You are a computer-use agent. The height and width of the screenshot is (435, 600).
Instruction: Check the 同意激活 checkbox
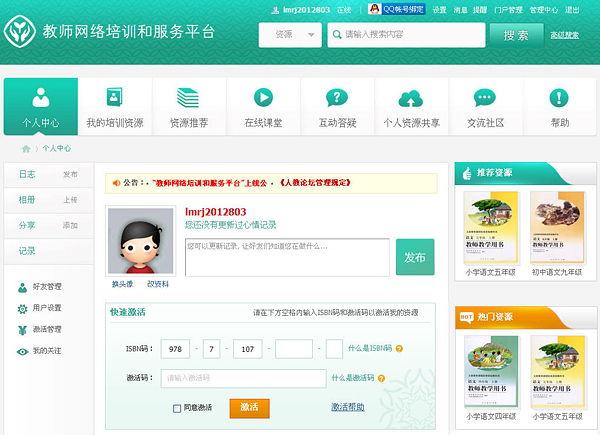(x=177, y=408)
